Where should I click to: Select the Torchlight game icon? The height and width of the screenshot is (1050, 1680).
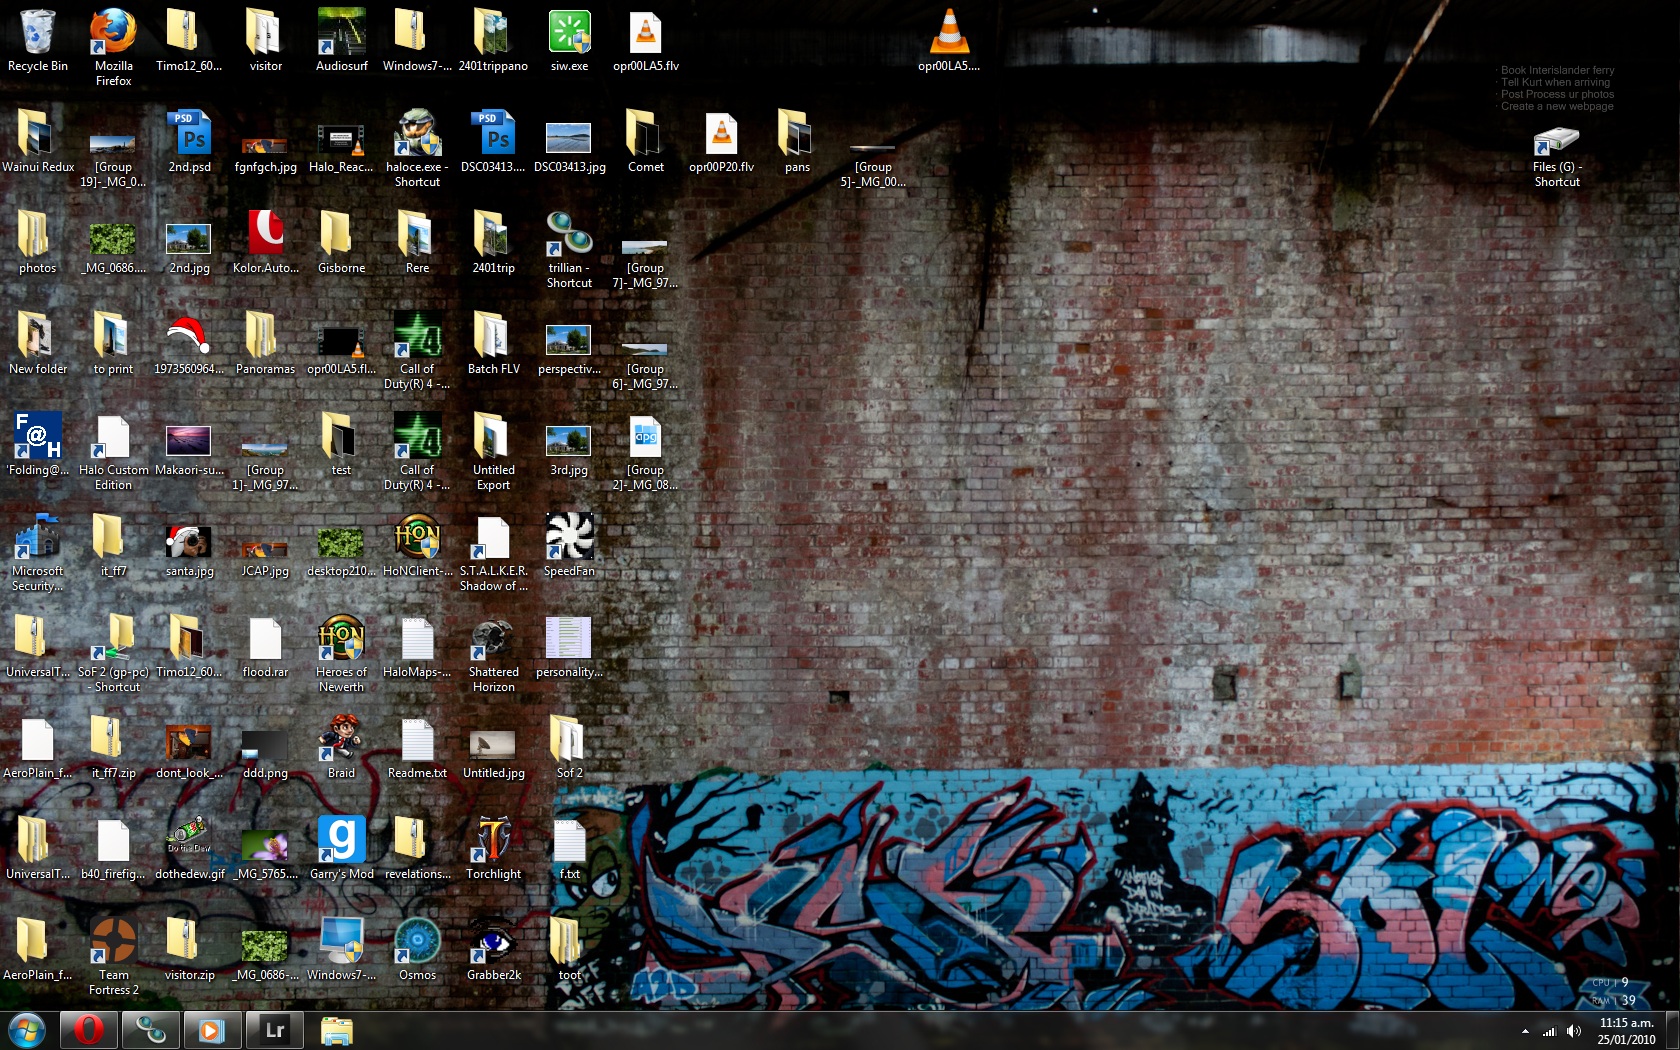[493, 840]
